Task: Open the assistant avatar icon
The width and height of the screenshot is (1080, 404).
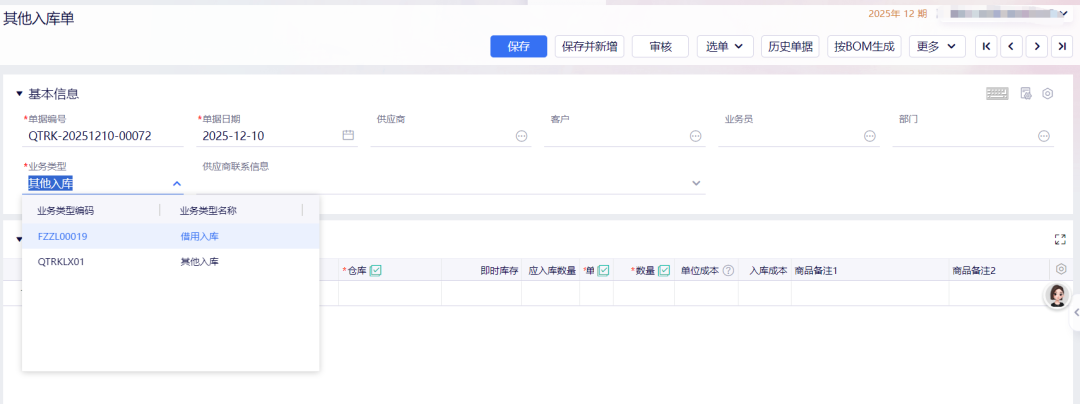Action: [x=1057, y=296]
